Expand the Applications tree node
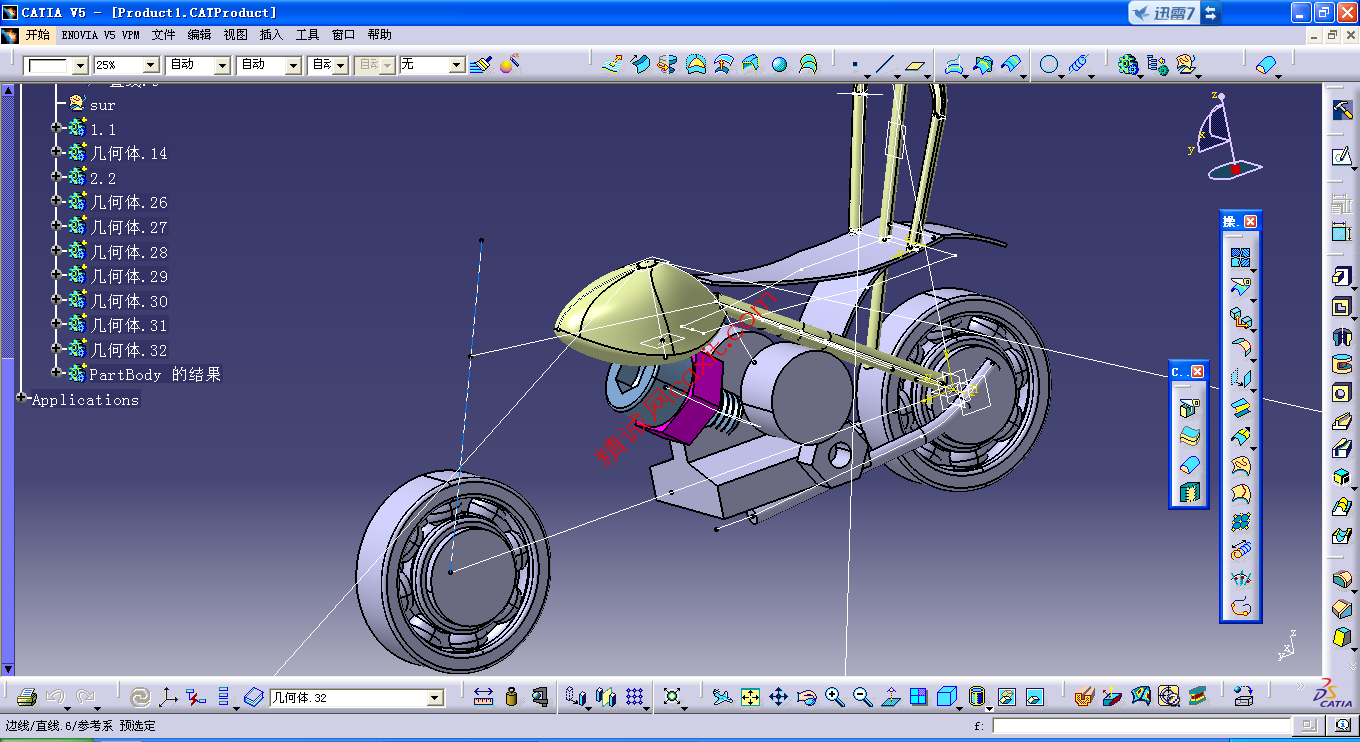The width and height of the screenshot is (1360, 742). 23,398
